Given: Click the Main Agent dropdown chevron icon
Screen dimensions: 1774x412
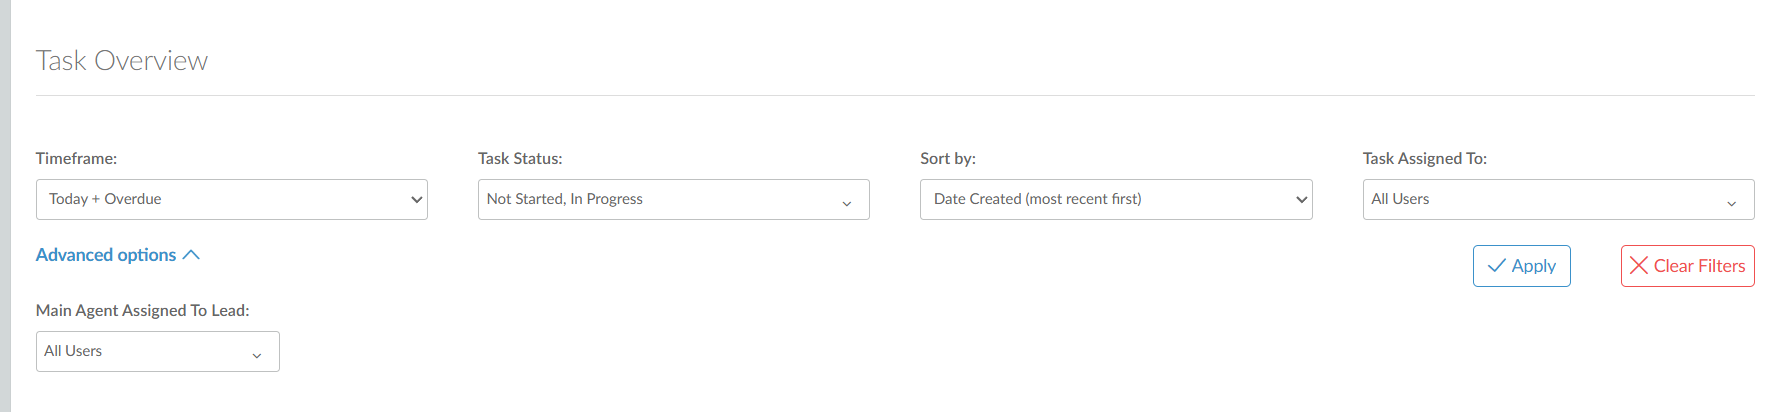Looking at the screenshot, I should [x=257, y=355].
